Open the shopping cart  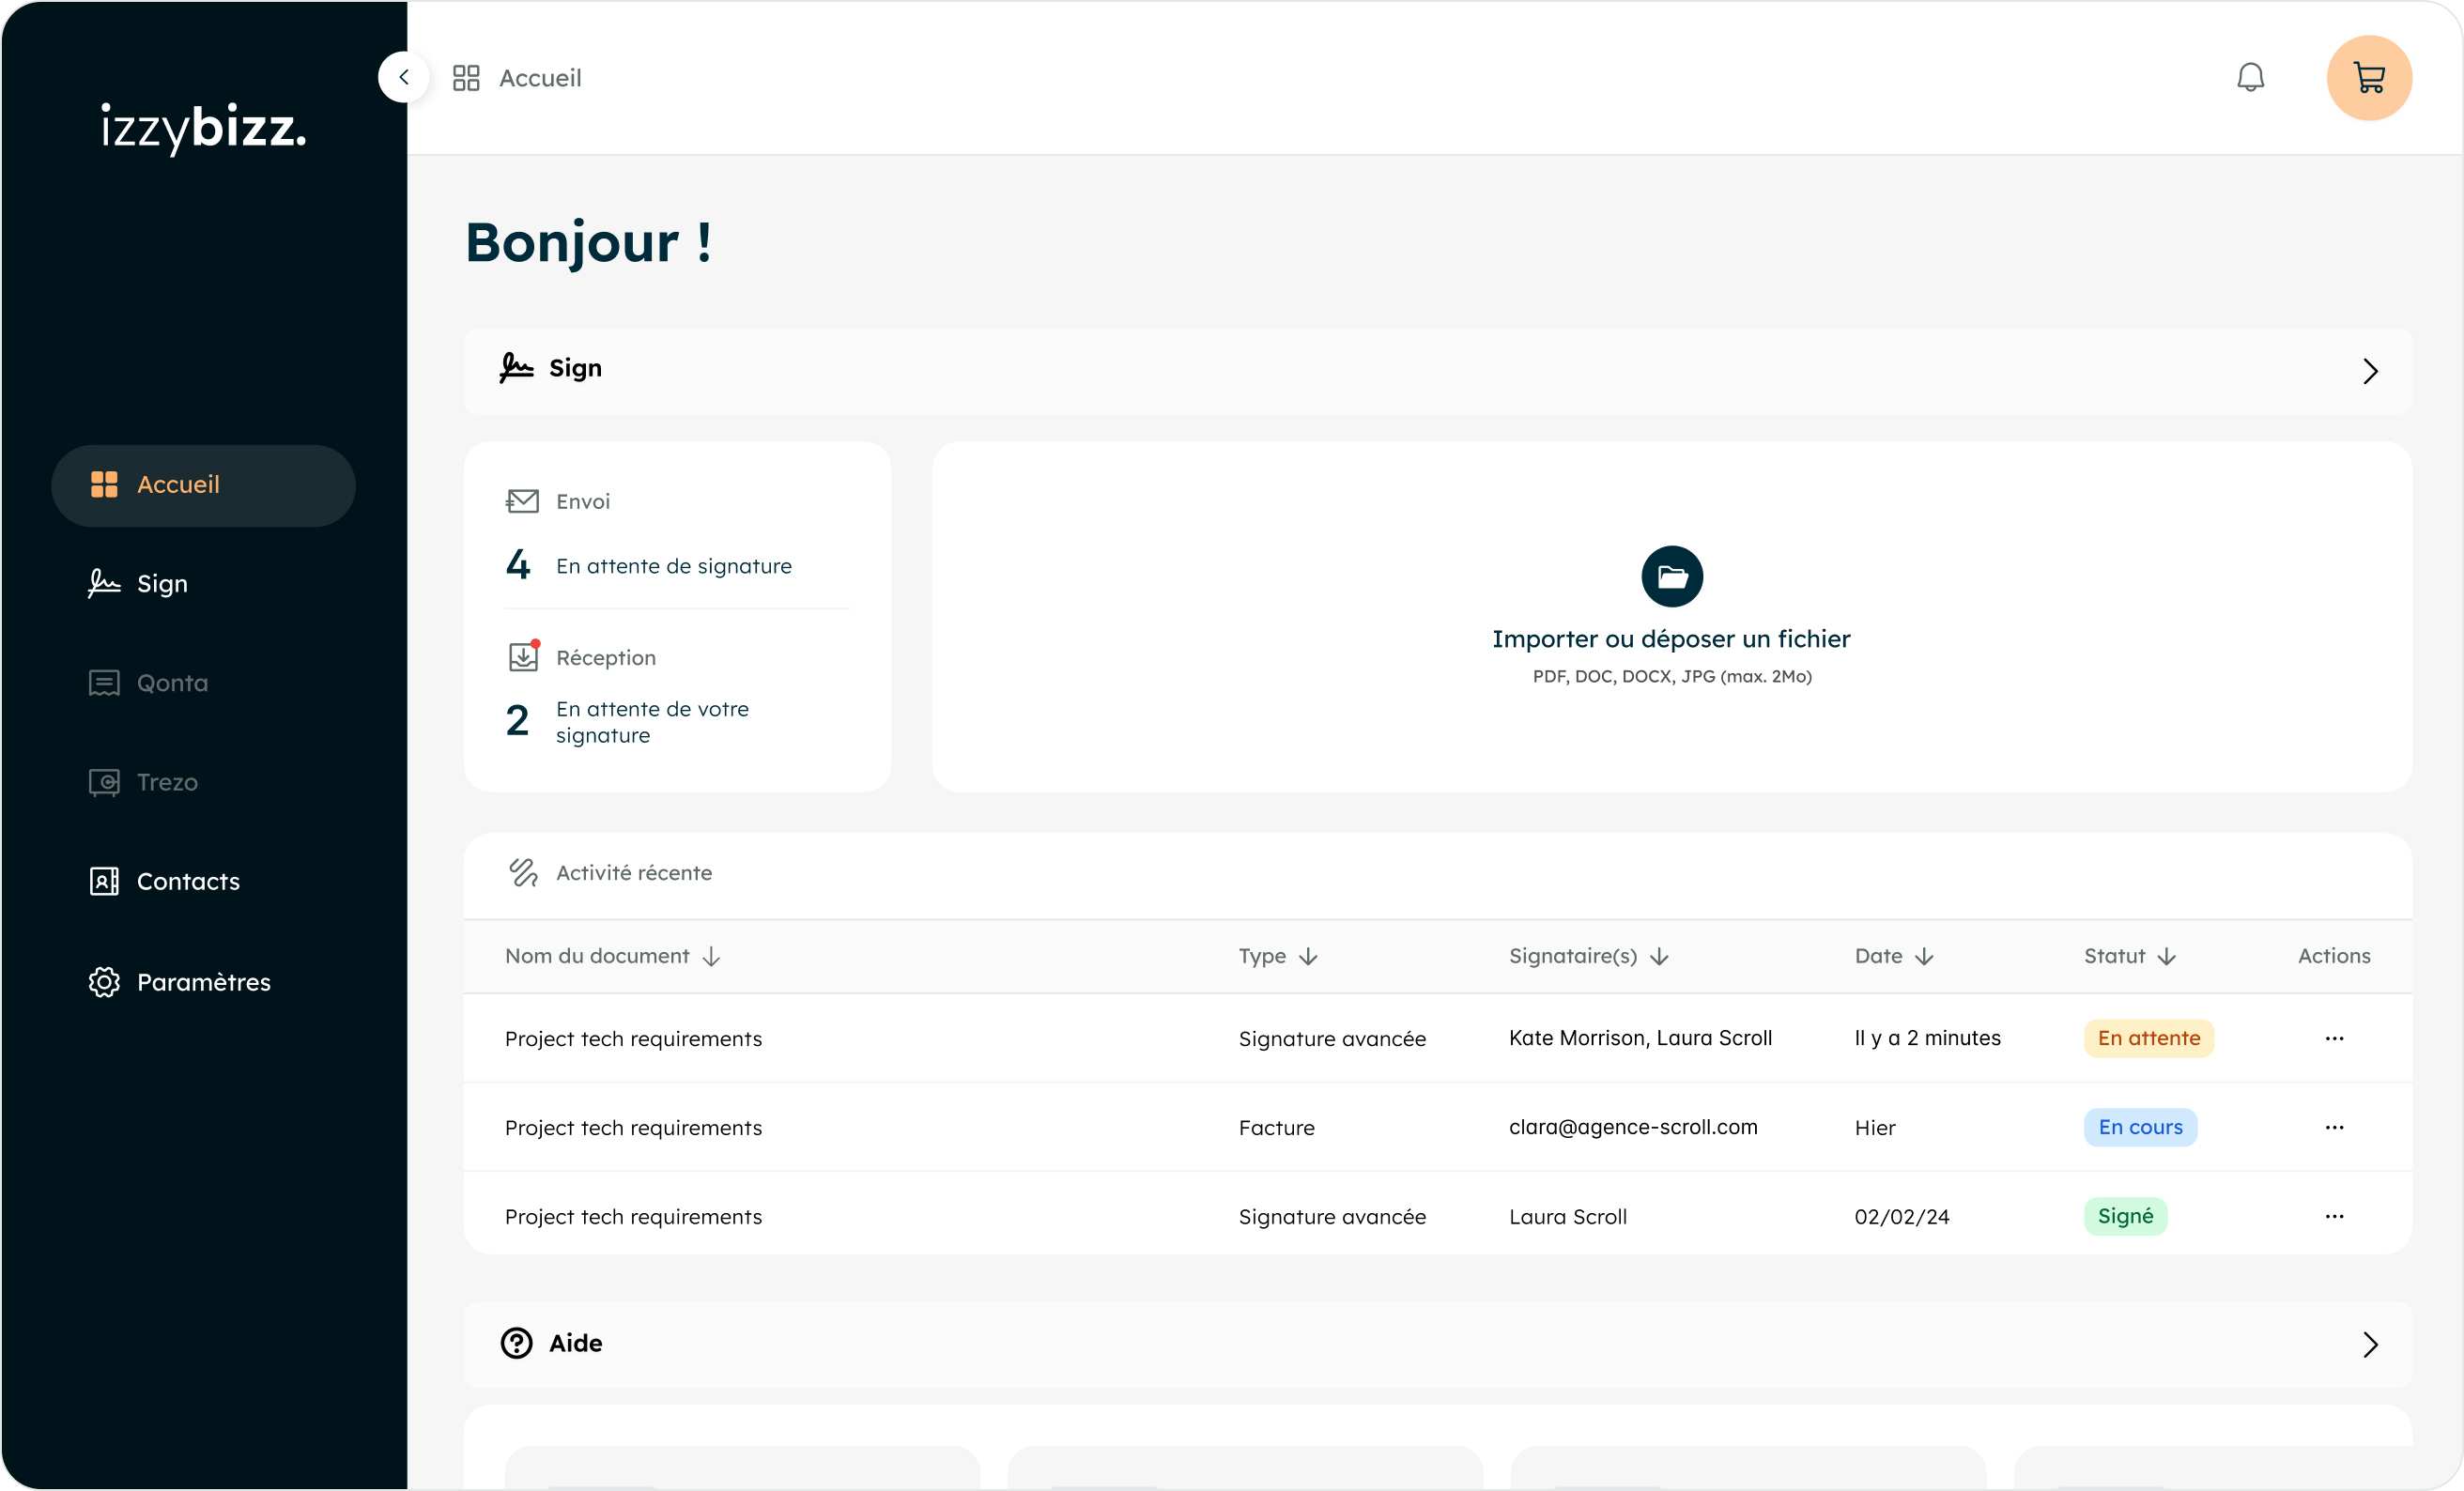(x=2369, y=78)
